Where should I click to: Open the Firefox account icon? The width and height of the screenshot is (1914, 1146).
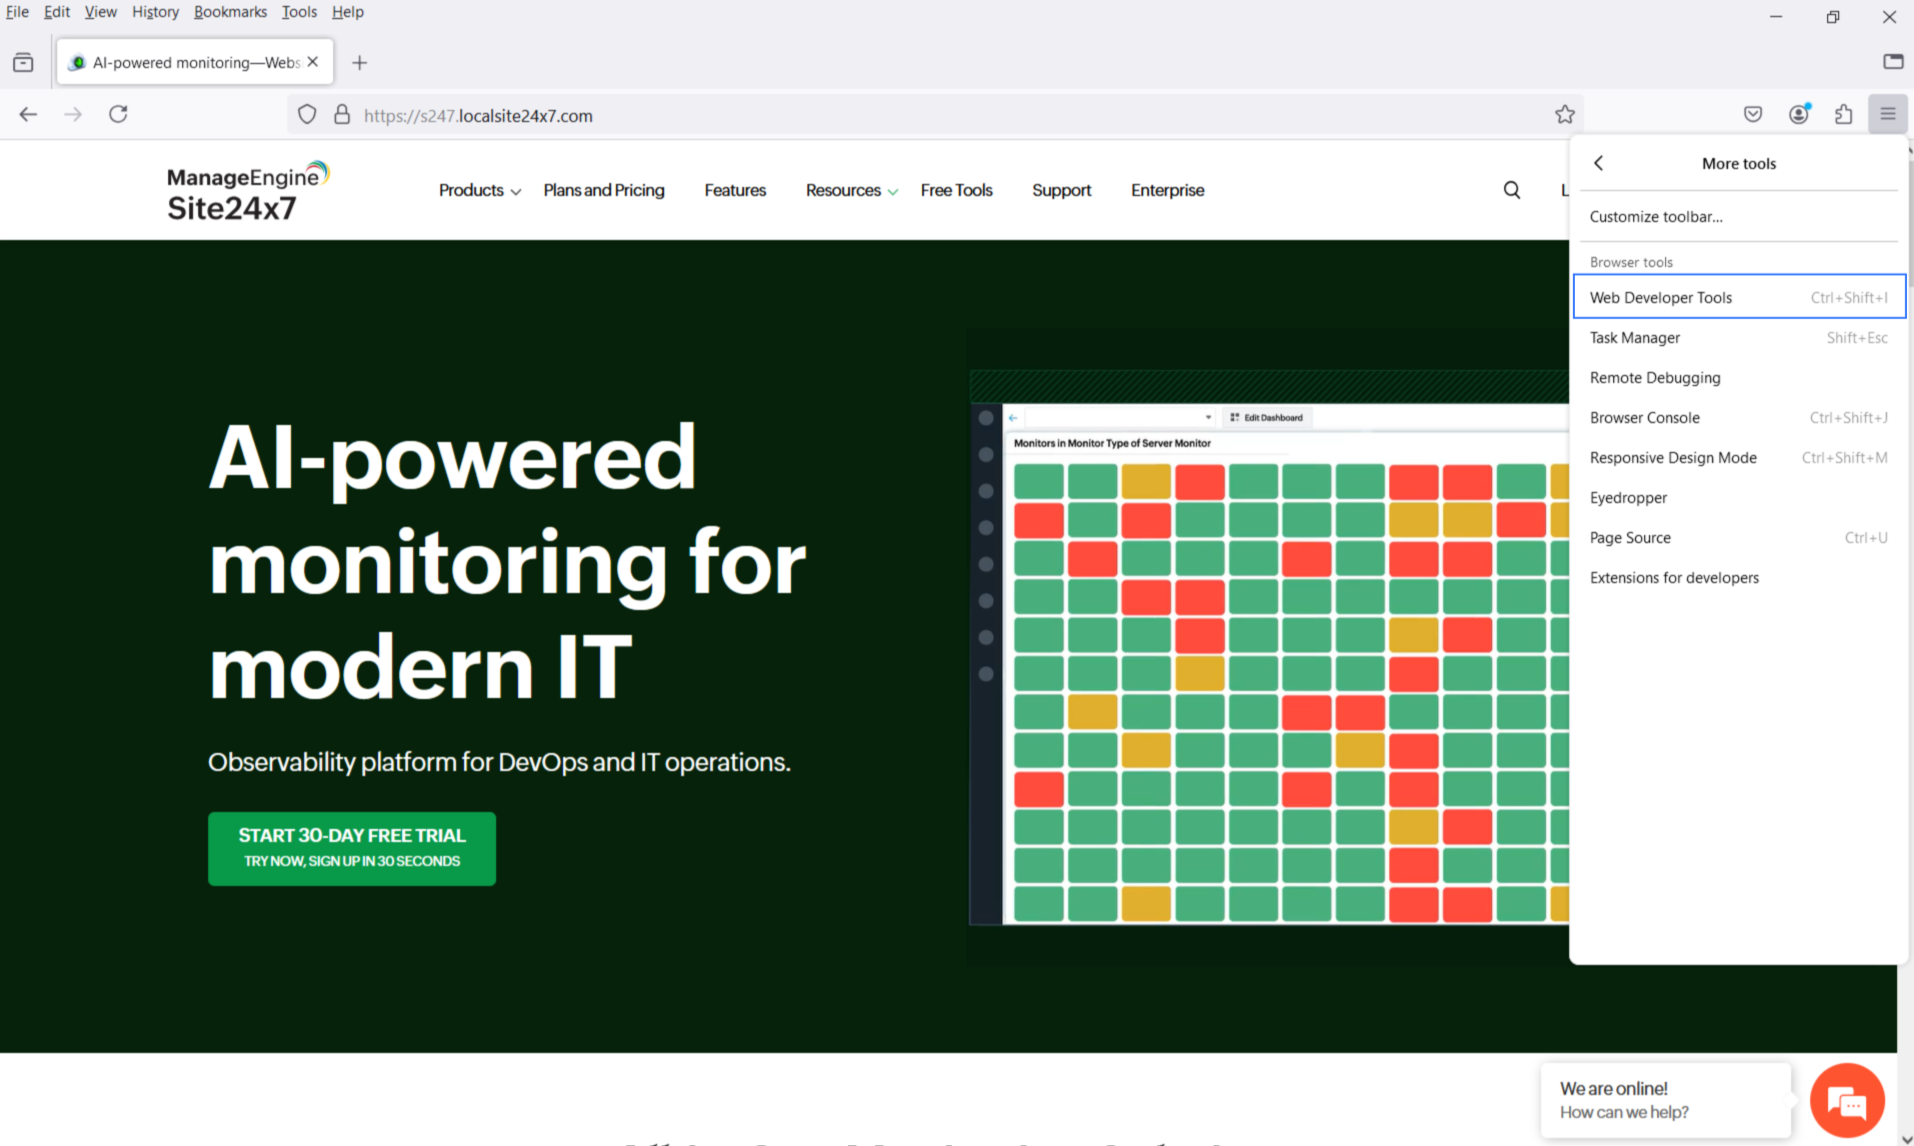click(1798, 114)
